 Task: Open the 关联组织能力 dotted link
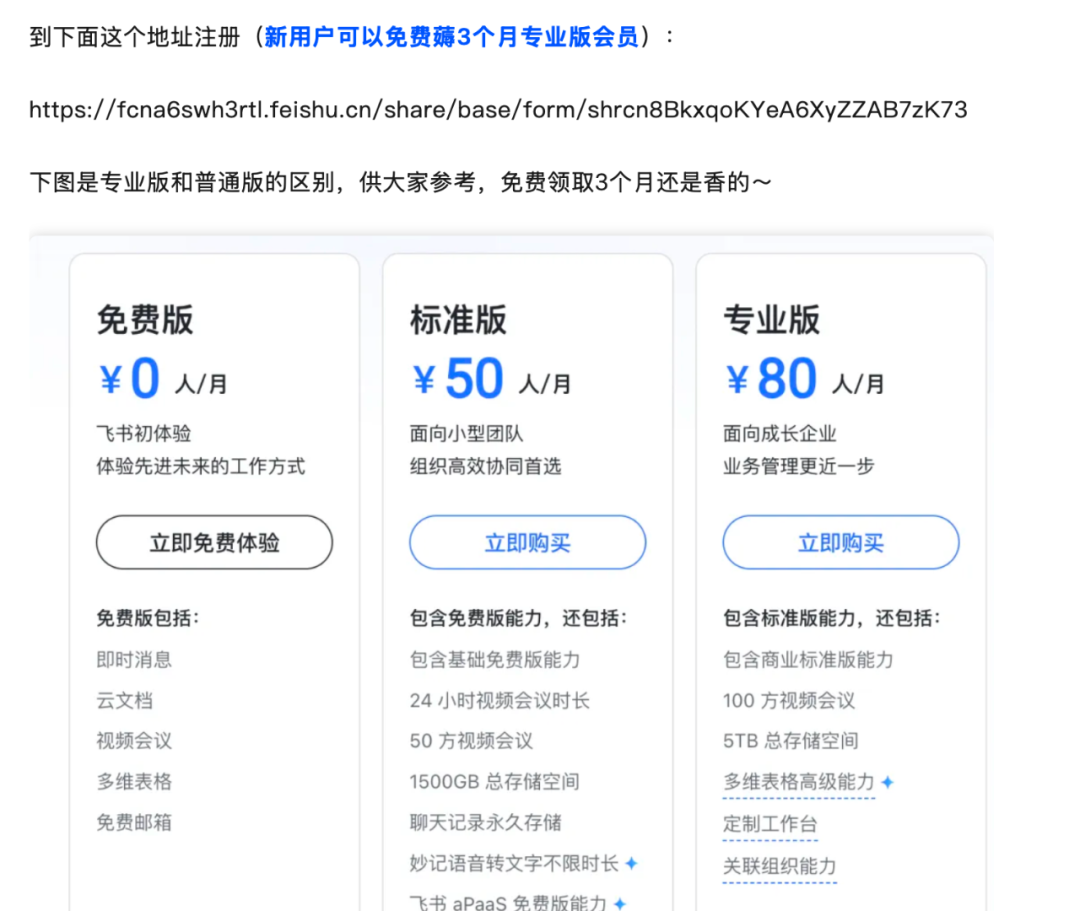tap(780, 866)
